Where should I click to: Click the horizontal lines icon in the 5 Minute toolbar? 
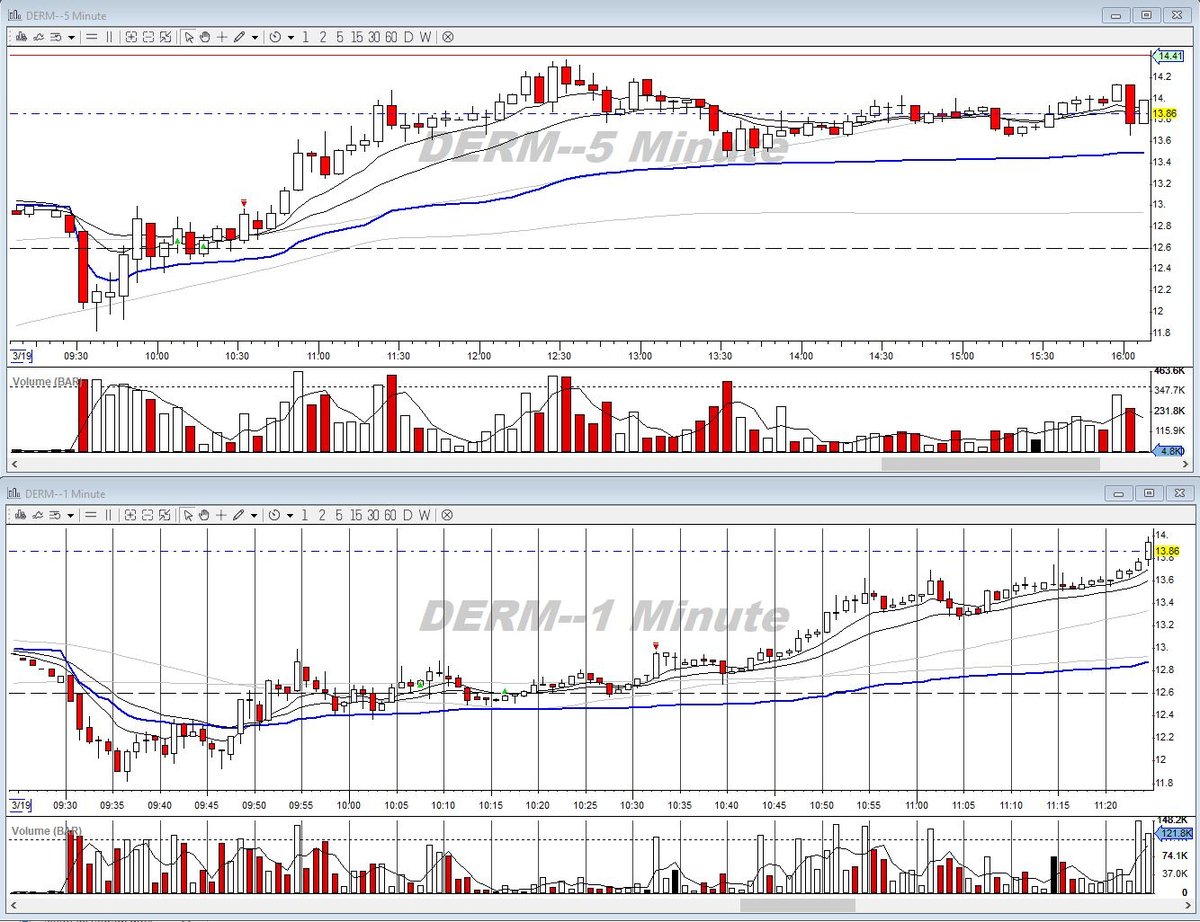(x=91, y=37)
